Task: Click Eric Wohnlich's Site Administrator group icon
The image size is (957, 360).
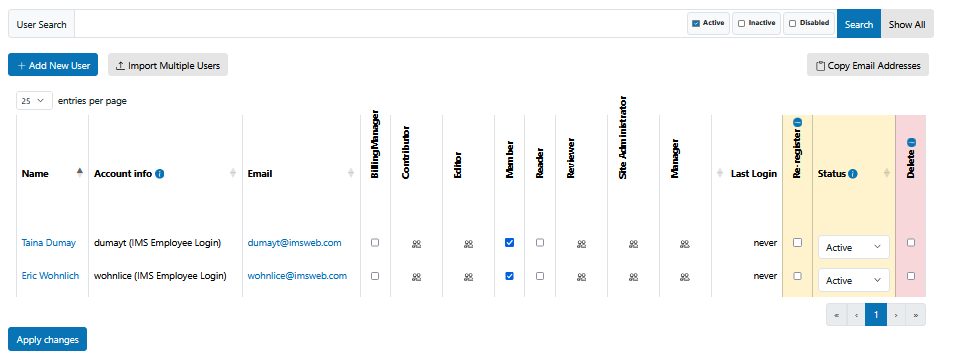Action: click(634, 276)
